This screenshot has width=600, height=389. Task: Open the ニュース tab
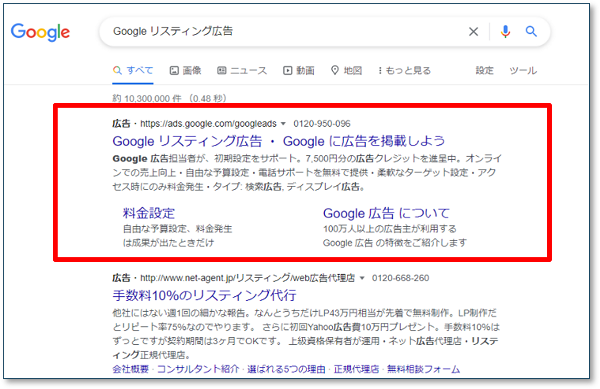(242, 70)
